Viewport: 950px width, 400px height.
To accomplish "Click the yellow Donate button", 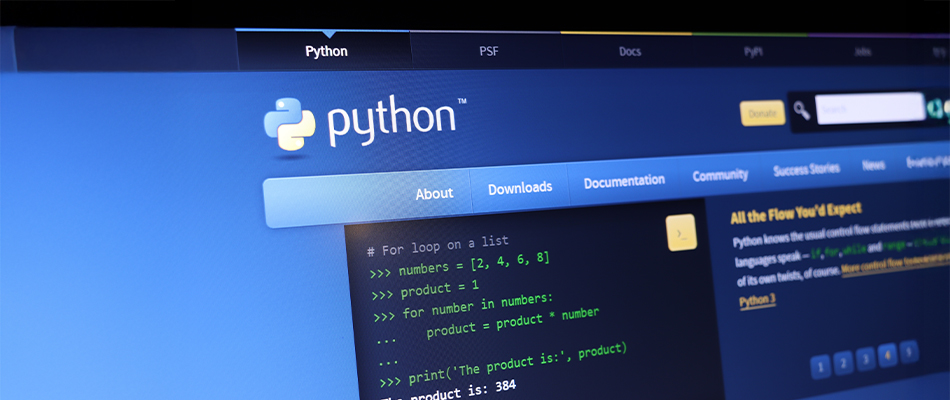I will tap(762, 114).
